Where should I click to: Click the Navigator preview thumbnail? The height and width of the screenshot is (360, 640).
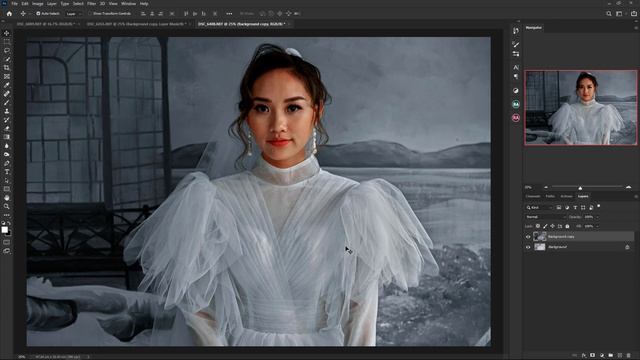tap(580, 107)
